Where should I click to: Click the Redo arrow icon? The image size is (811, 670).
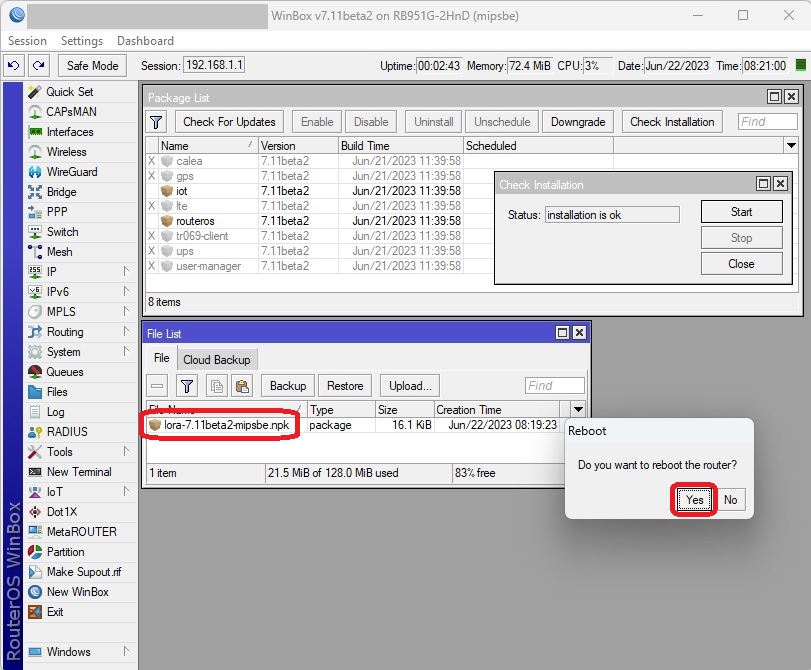[x=38, y=66]
